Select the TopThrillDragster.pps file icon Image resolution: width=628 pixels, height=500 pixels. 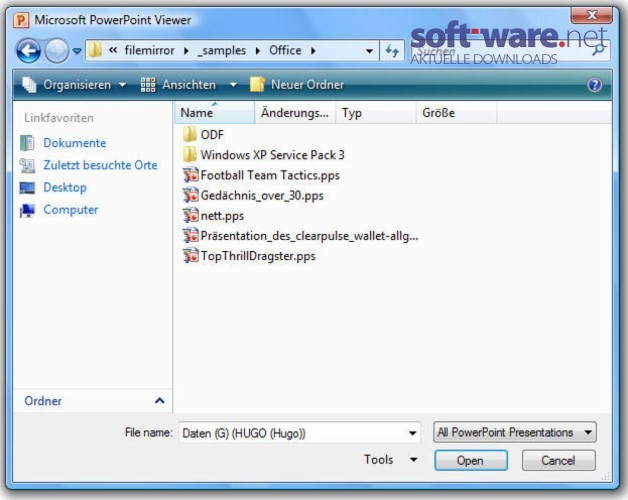click(x=190, y=255)
